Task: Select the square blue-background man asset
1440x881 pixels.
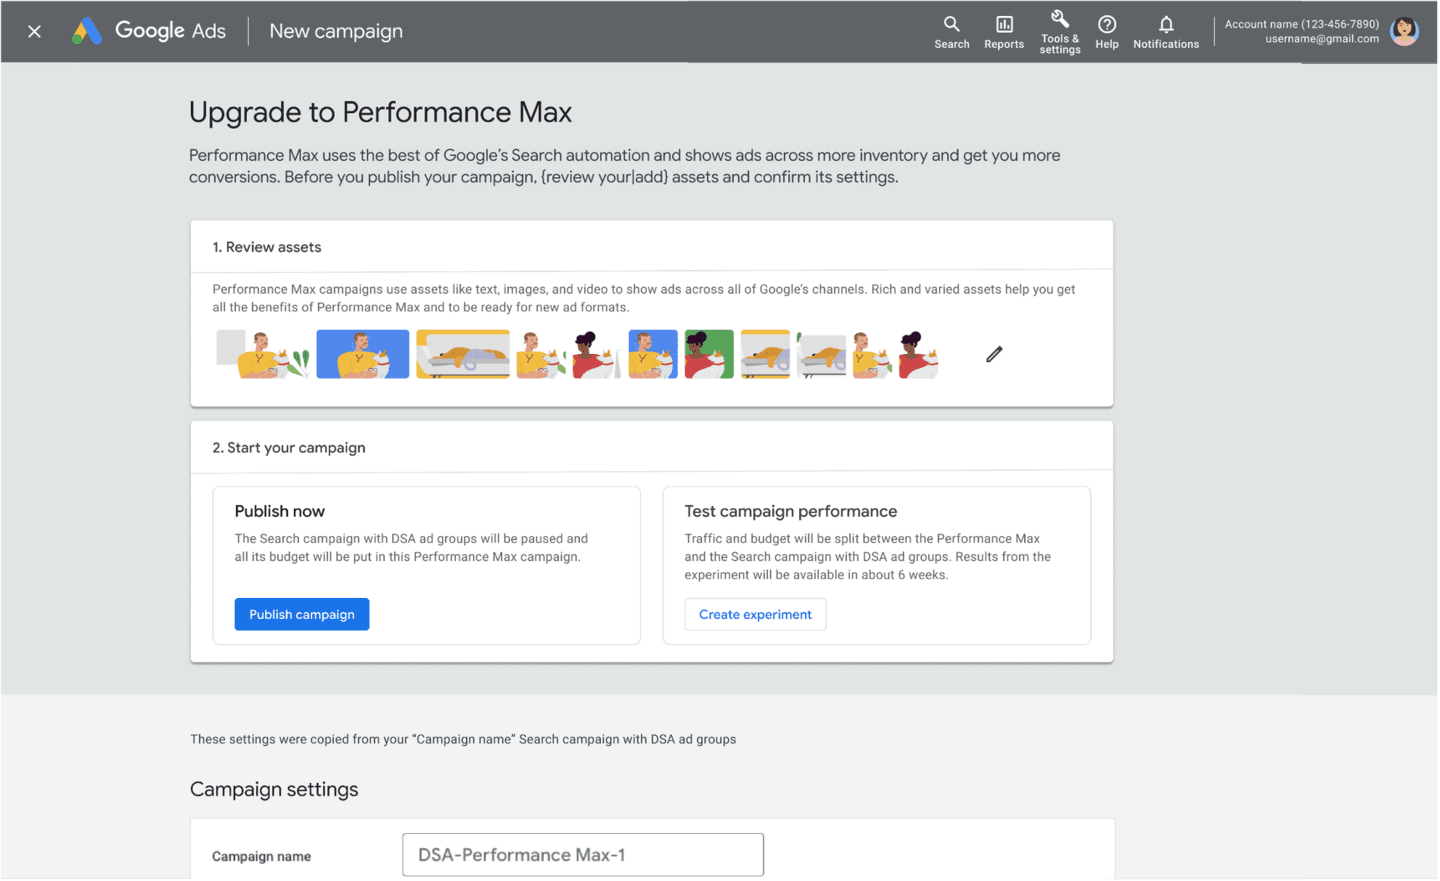Action: [653, 354]
